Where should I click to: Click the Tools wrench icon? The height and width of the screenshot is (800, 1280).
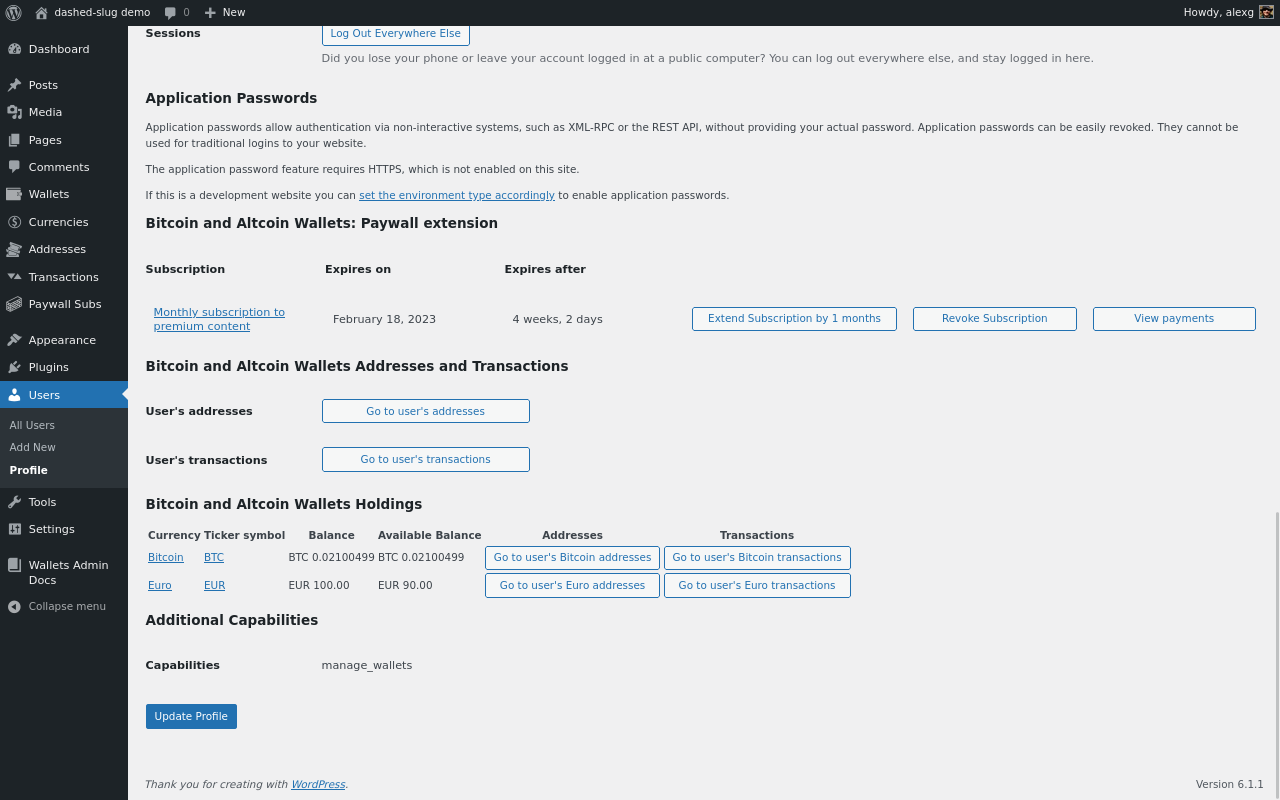pyautogui.click(x=14, y=502)
